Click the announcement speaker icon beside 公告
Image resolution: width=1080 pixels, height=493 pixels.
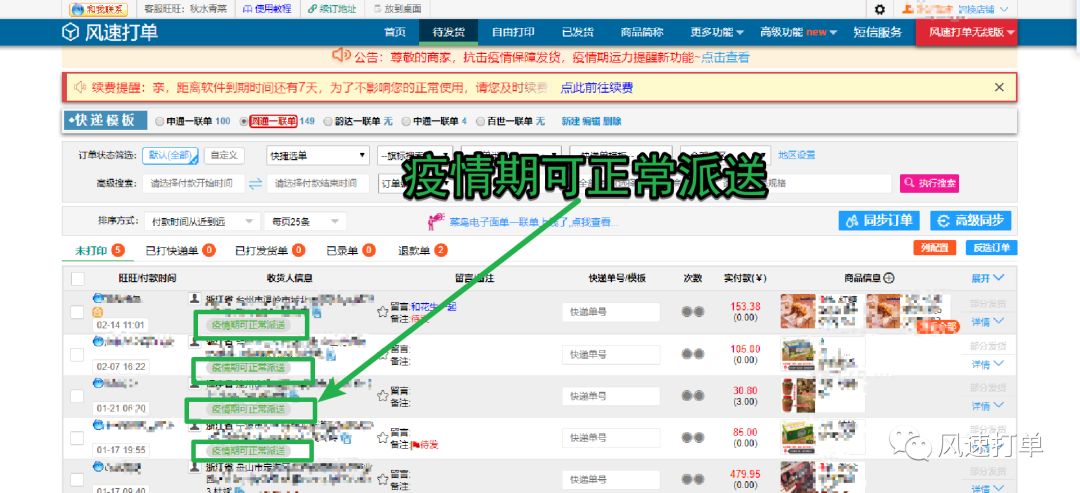pos(341,55)
